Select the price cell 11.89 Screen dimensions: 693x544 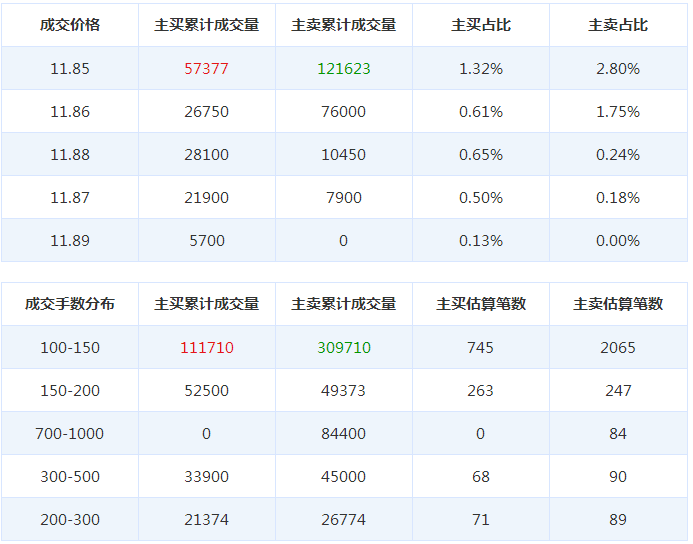[70, 240]
